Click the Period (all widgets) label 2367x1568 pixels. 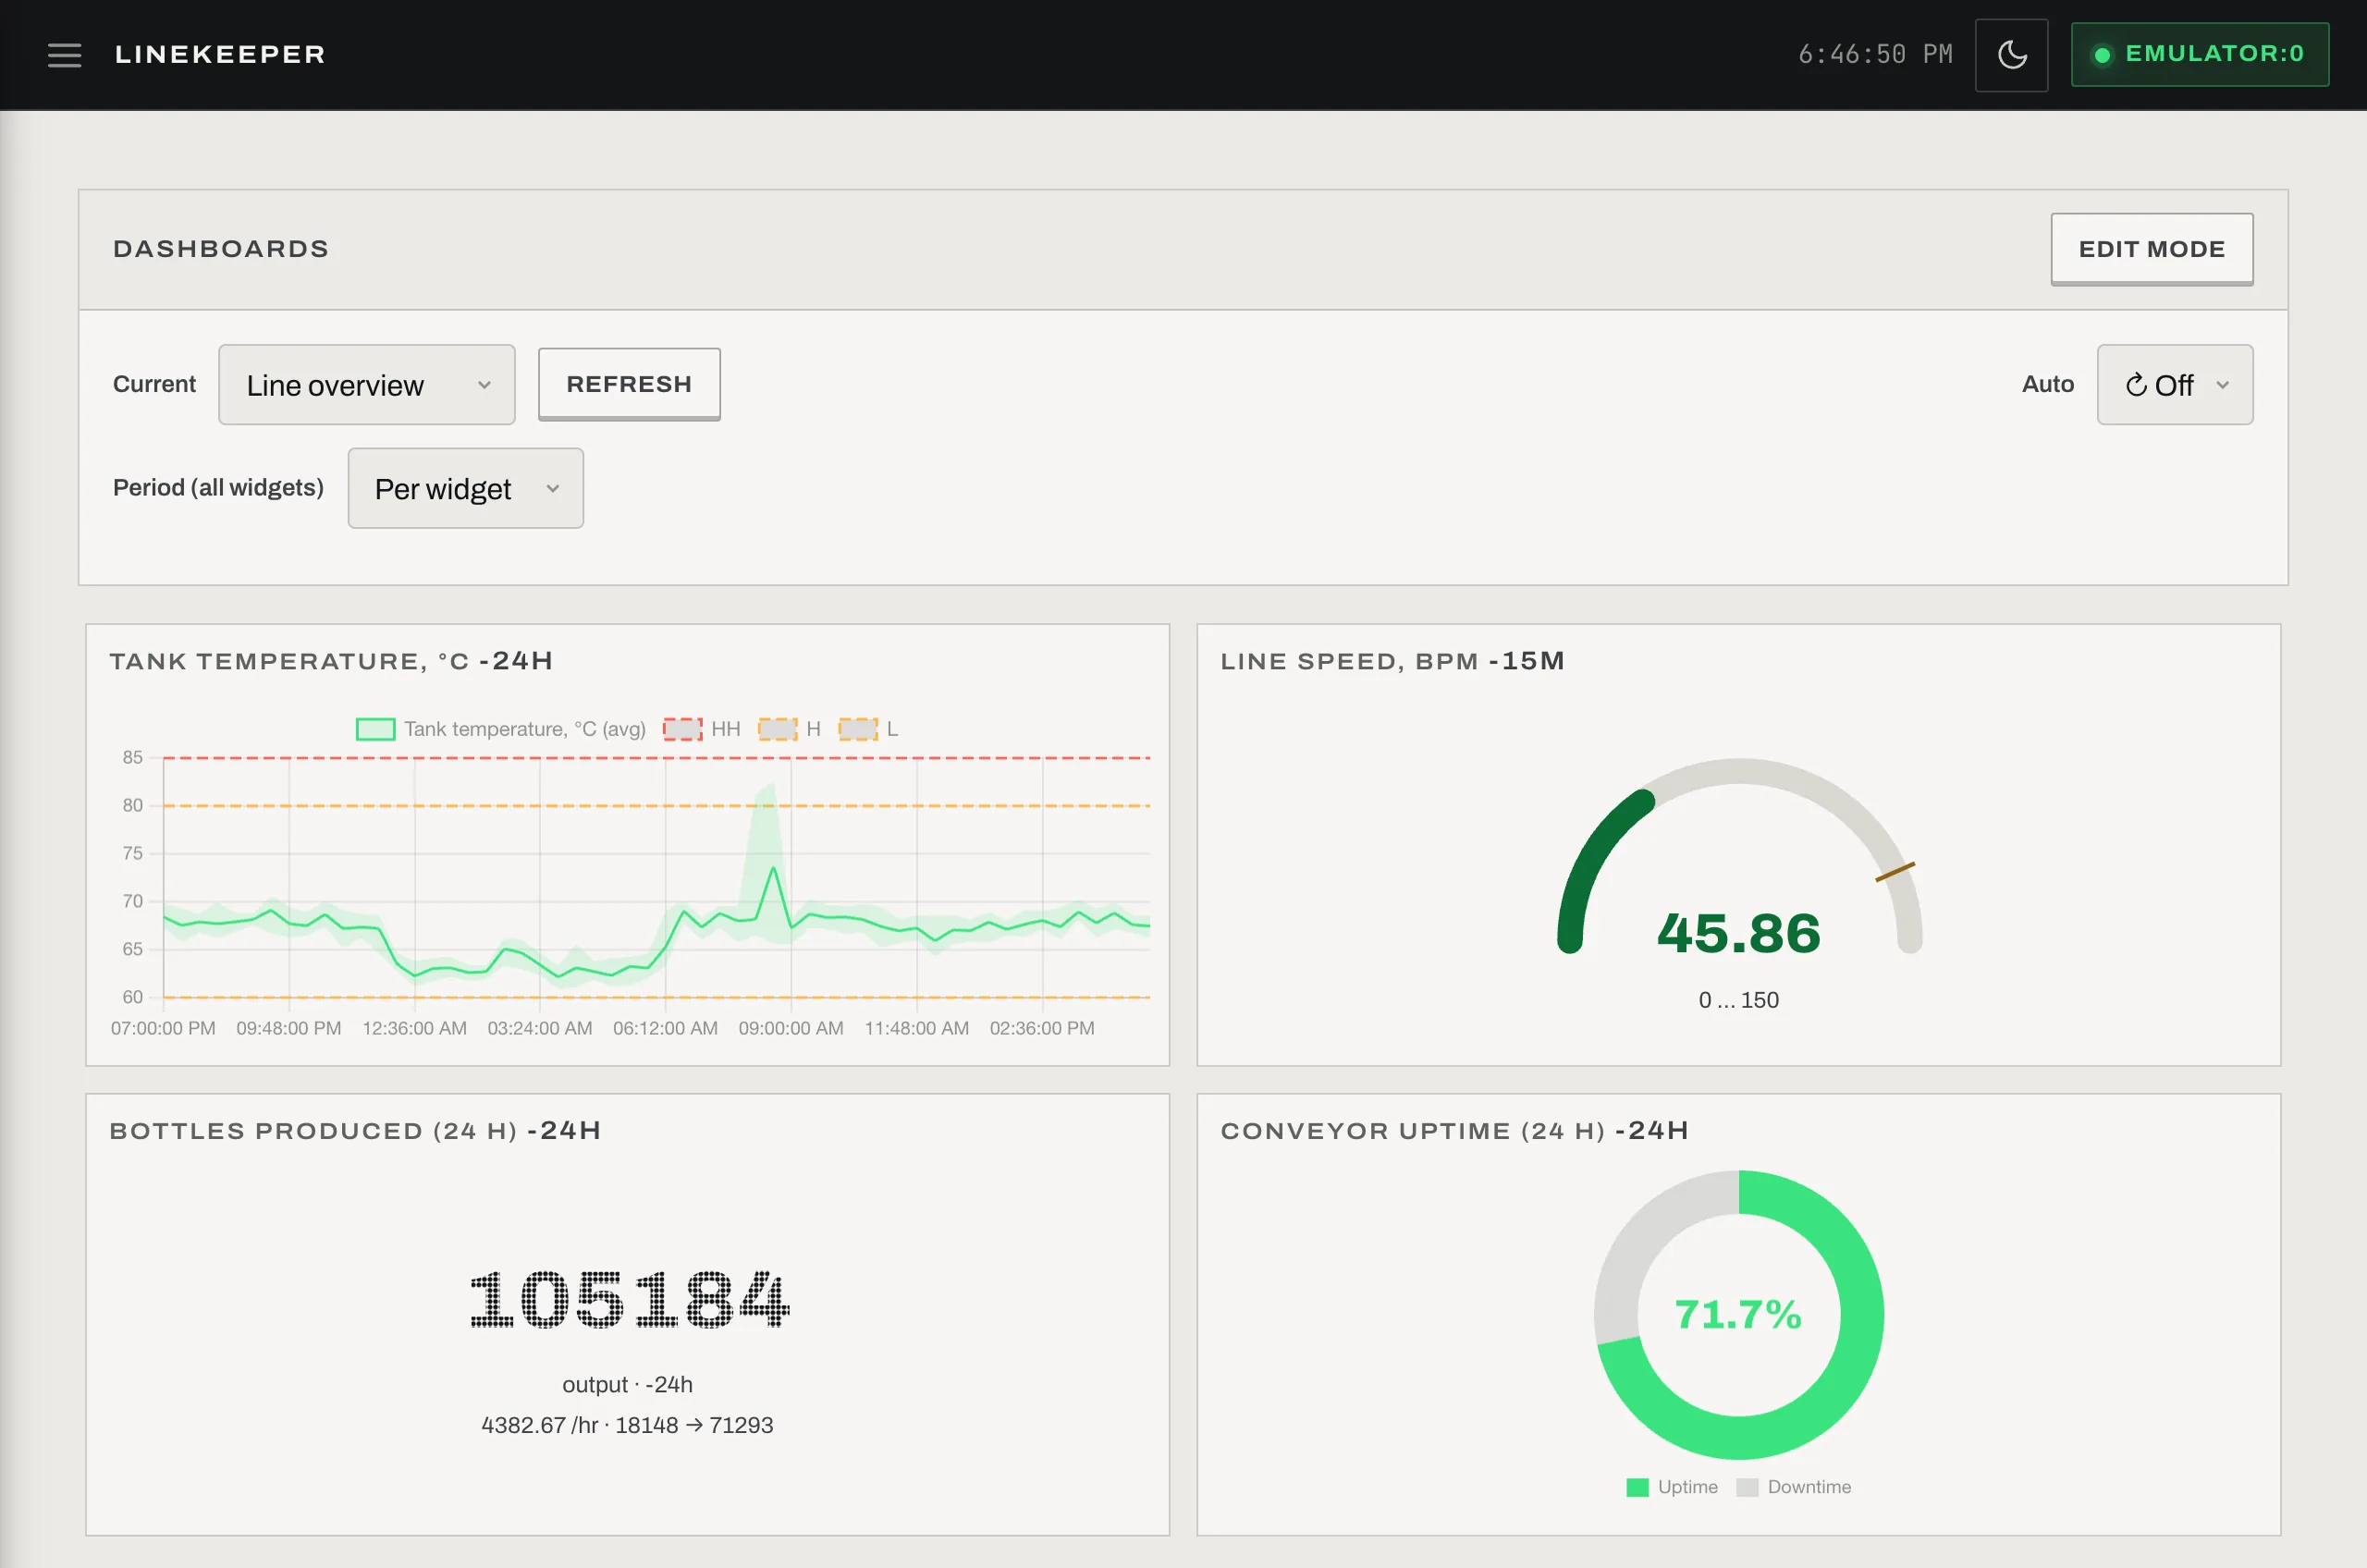[x=218, y=487]
